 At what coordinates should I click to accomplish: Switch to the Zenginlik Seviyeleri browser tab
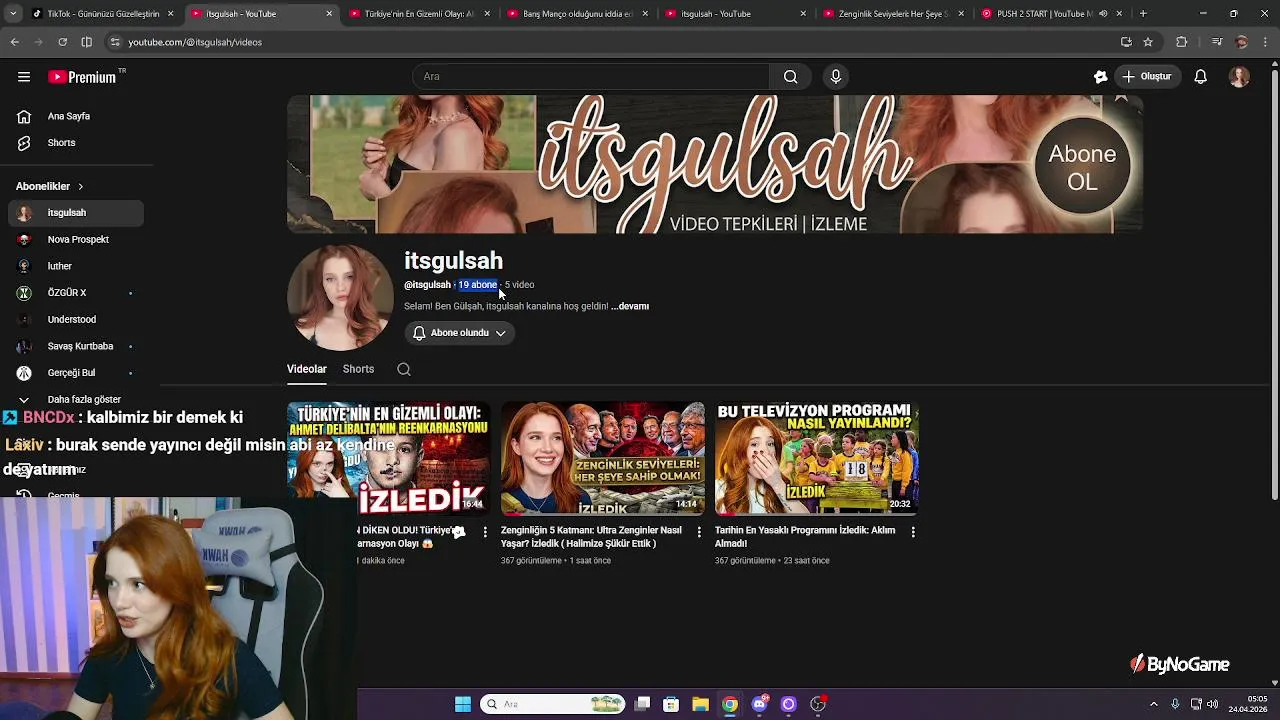pyautogui.click(x=894, y=14)
